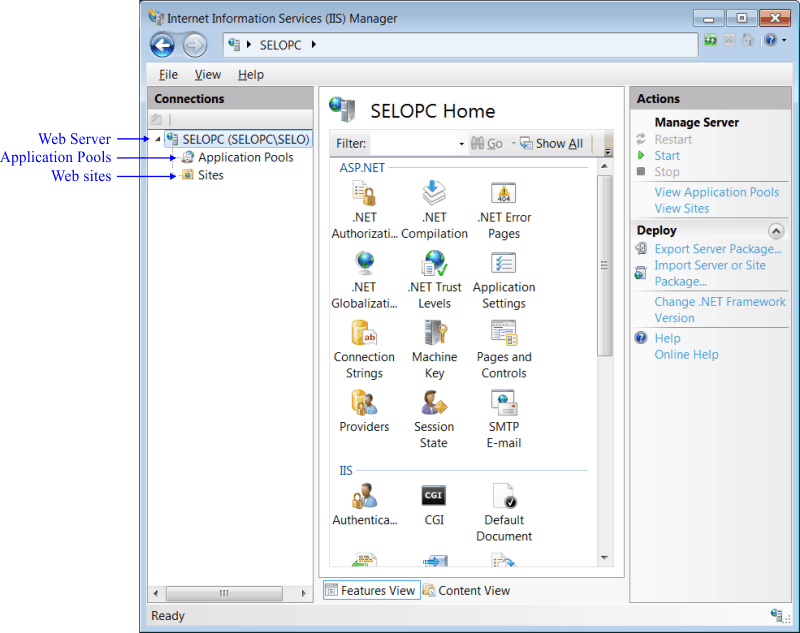
Task: Click the ASP.NET group header
Action: (362, 167)
